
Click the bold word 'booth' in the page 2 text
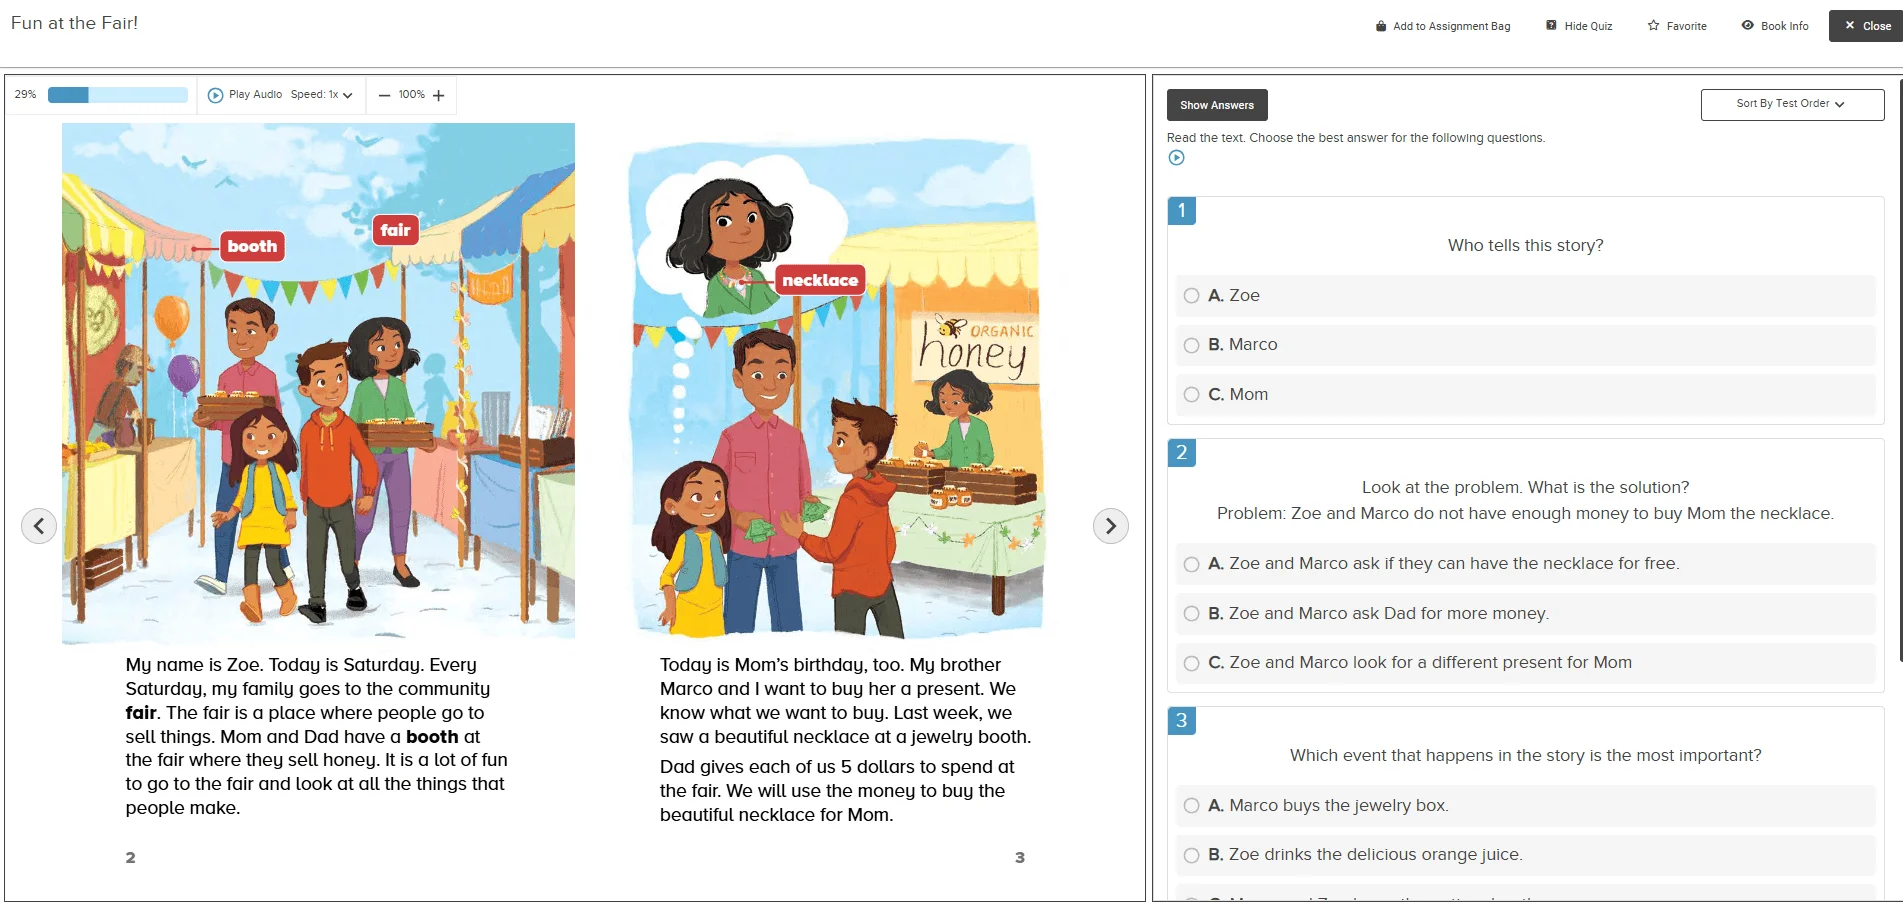click(432, 737)
